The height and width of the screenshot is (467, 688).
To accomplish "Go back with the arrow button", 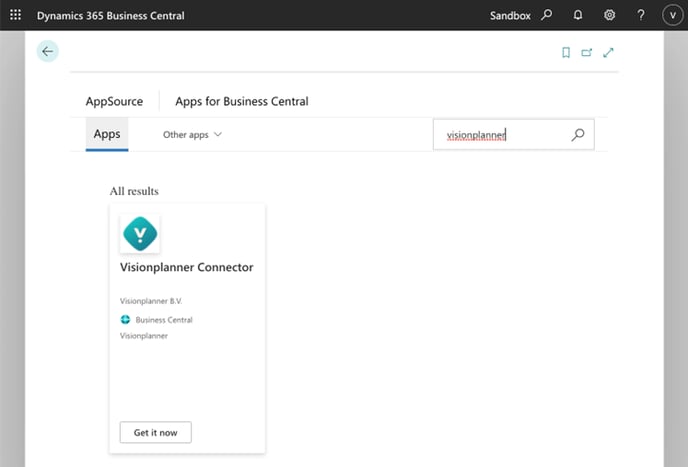I will [47, 51].
